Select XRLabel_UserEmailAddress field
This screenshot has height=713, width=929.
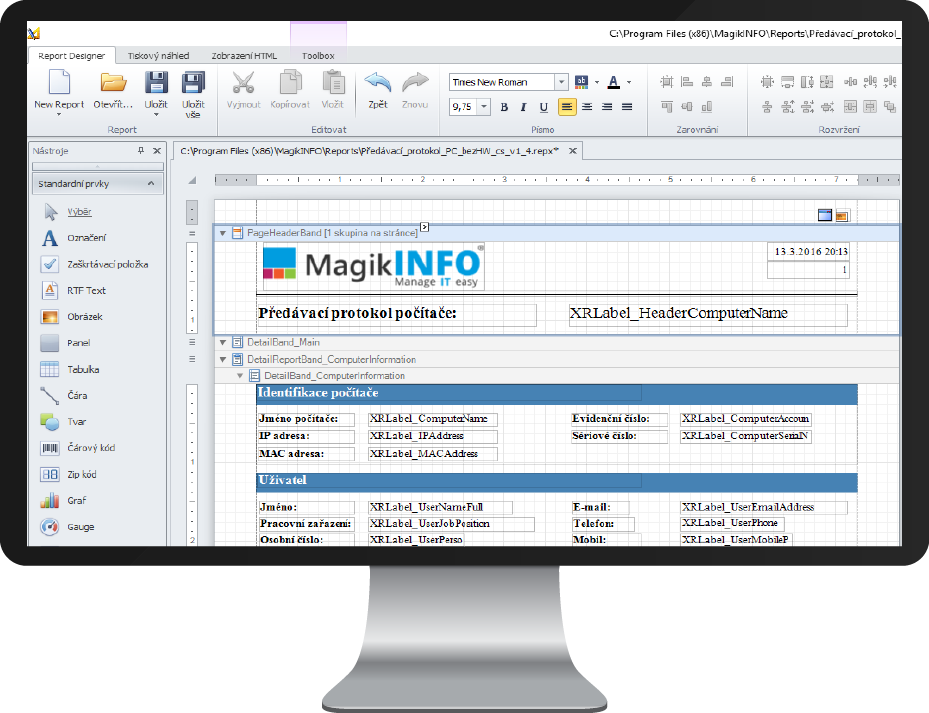764,507
